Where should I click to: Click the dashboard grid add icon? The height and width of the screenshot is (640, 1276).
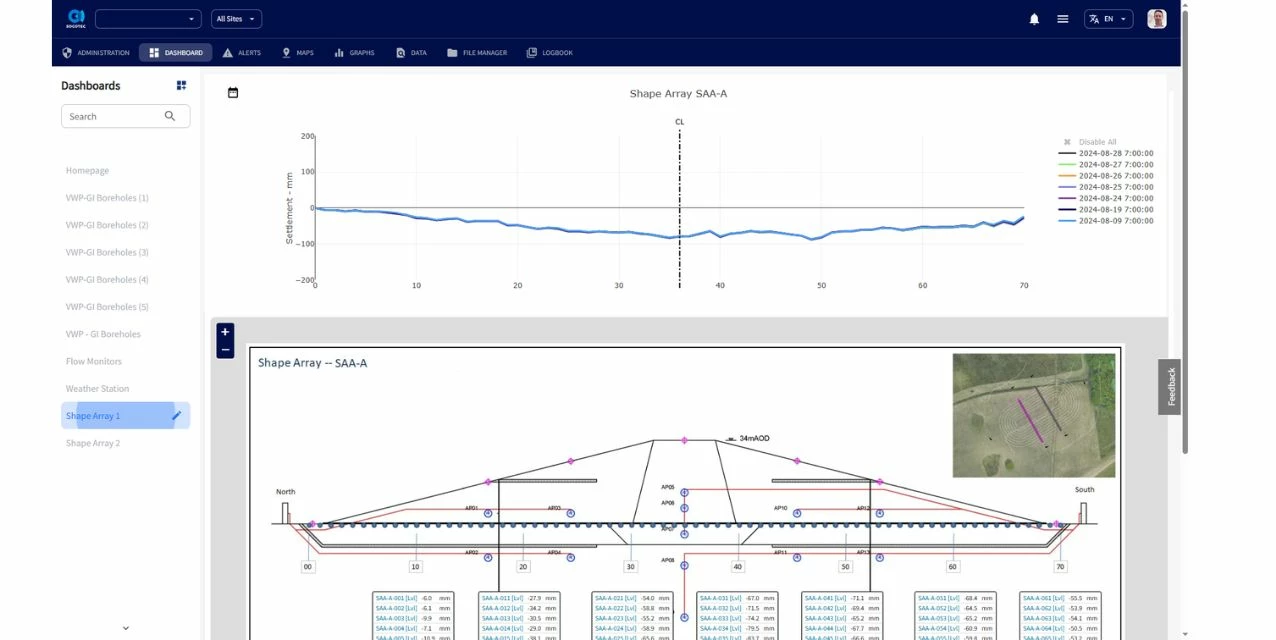pos(181,86)
